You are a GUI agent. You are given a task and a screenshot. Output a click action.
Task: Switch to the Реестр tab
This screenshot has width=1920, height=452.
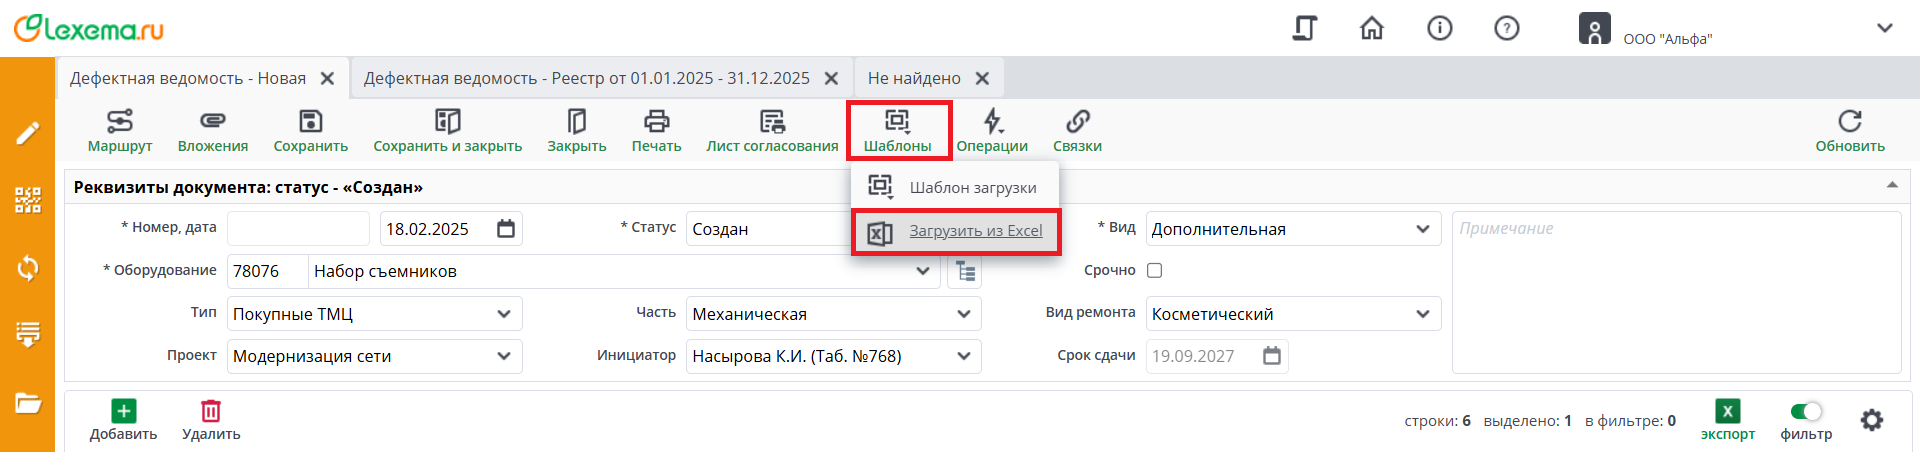(x=587, y=78)
